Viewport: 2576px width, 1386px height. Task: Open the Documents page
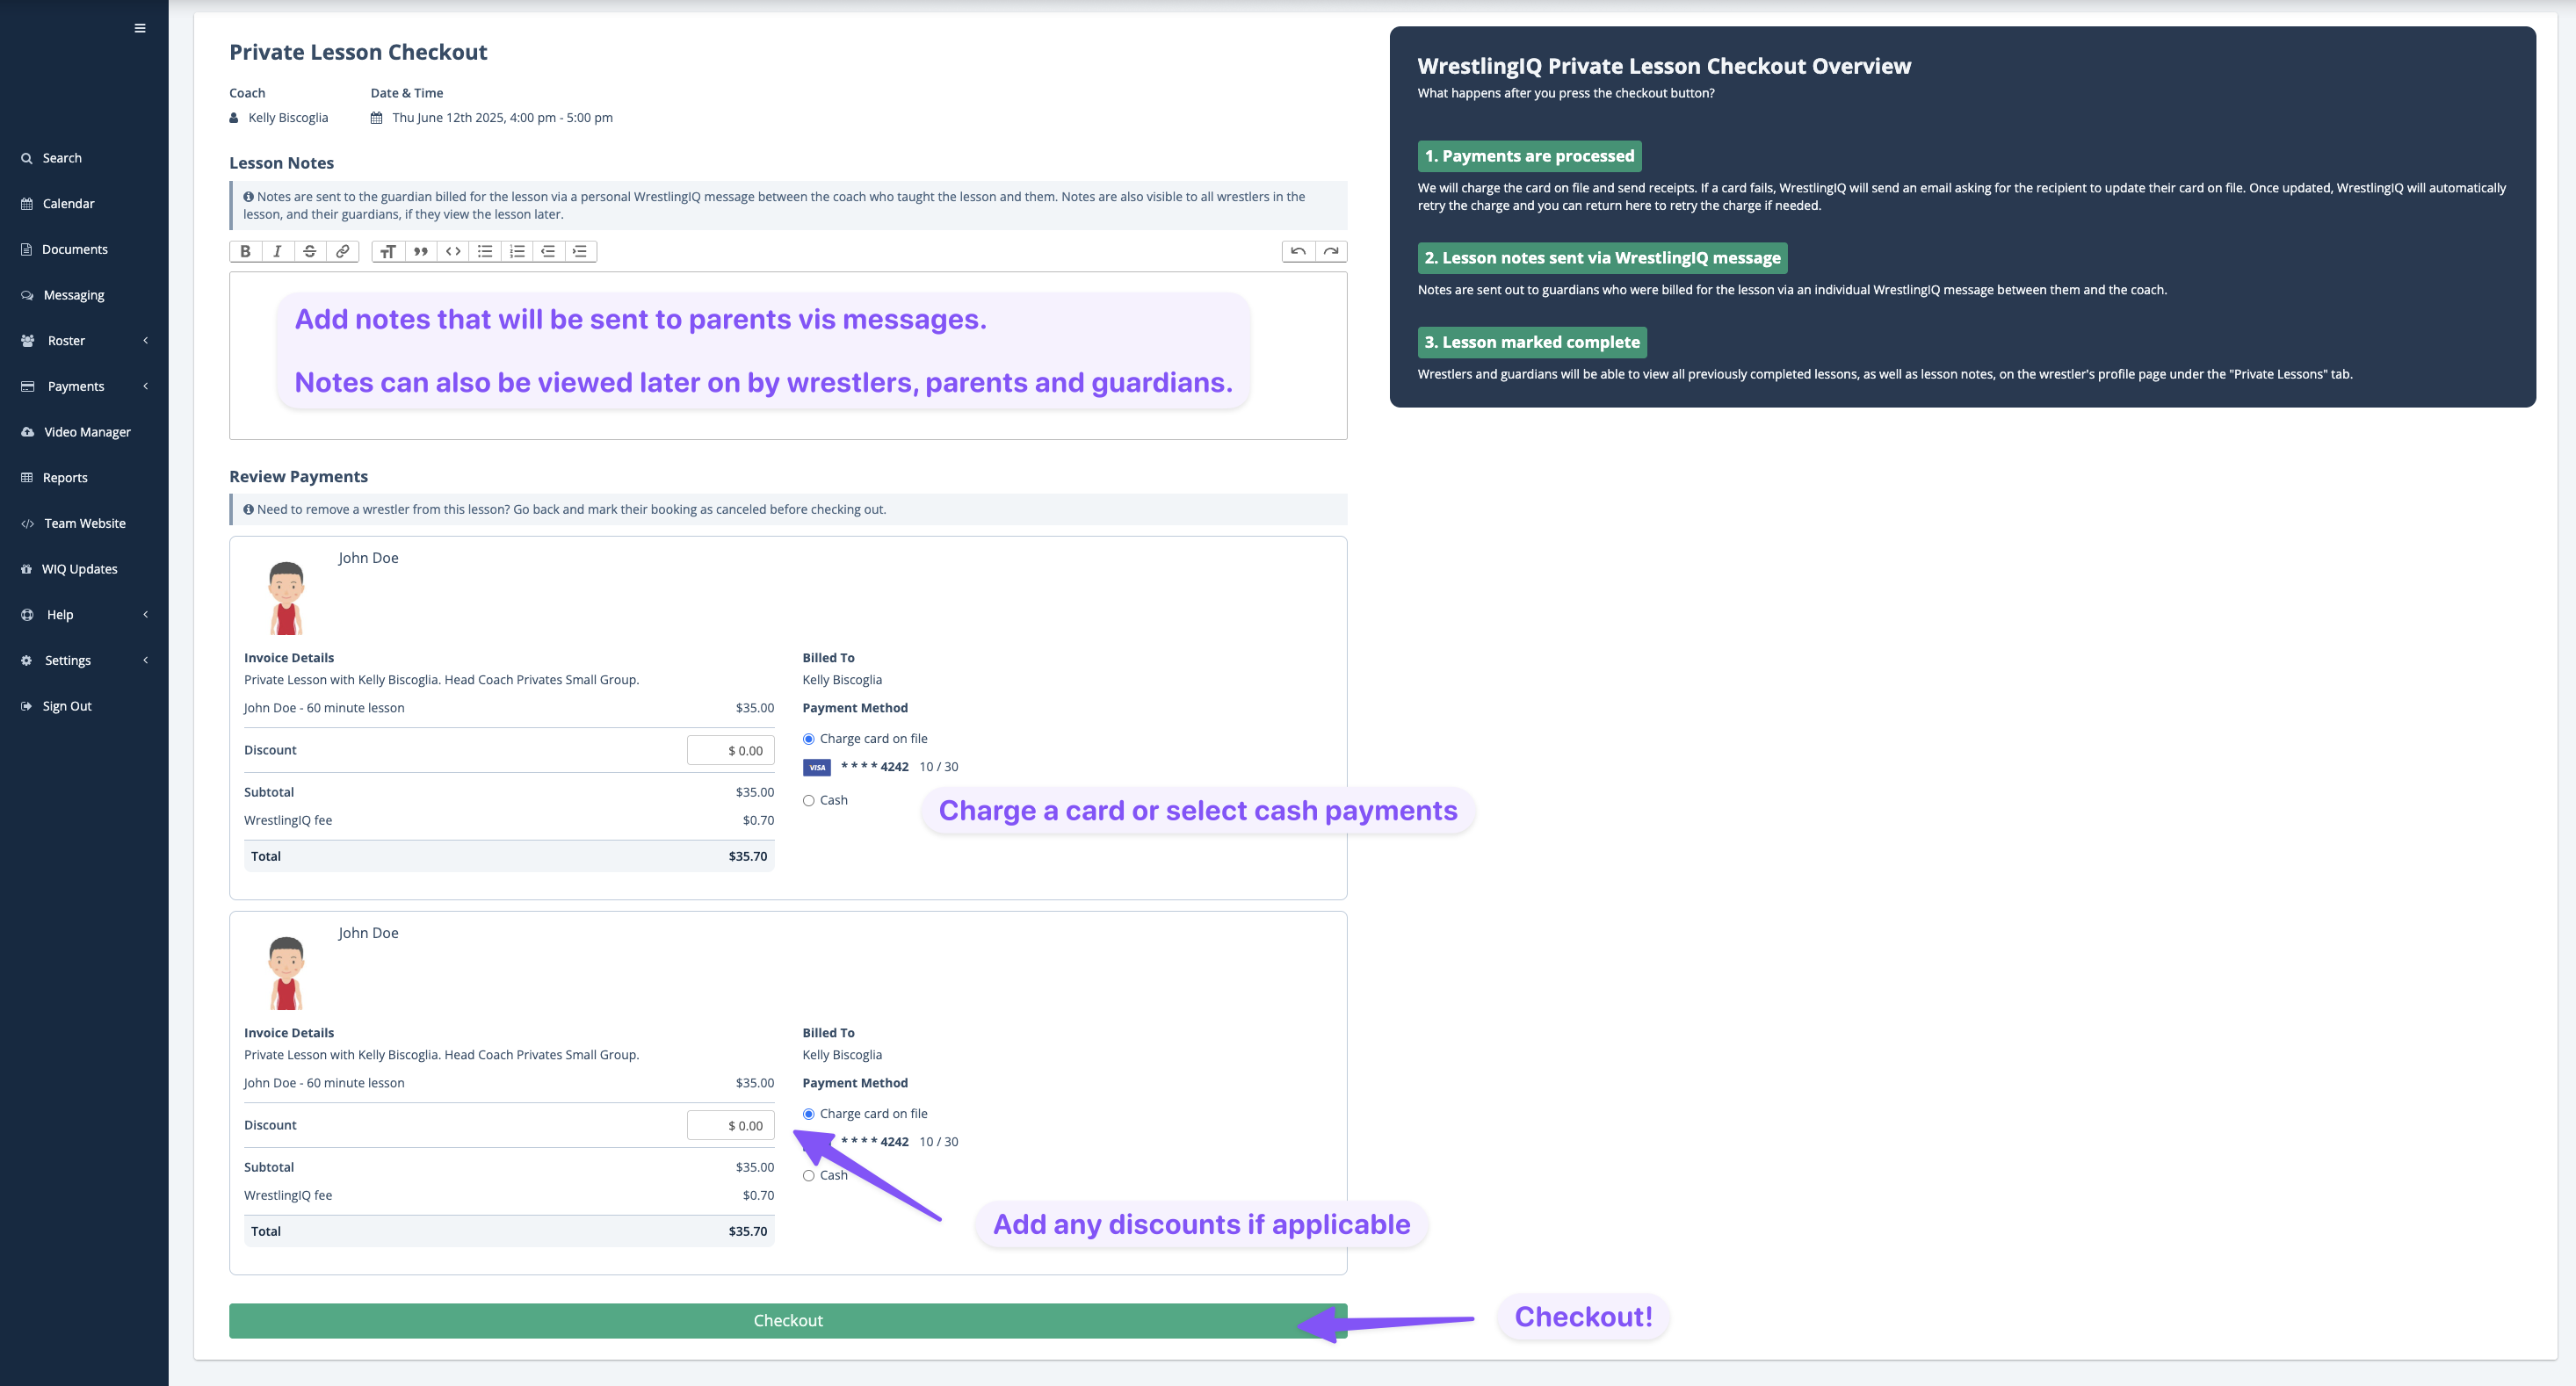(x=75, y=250)
